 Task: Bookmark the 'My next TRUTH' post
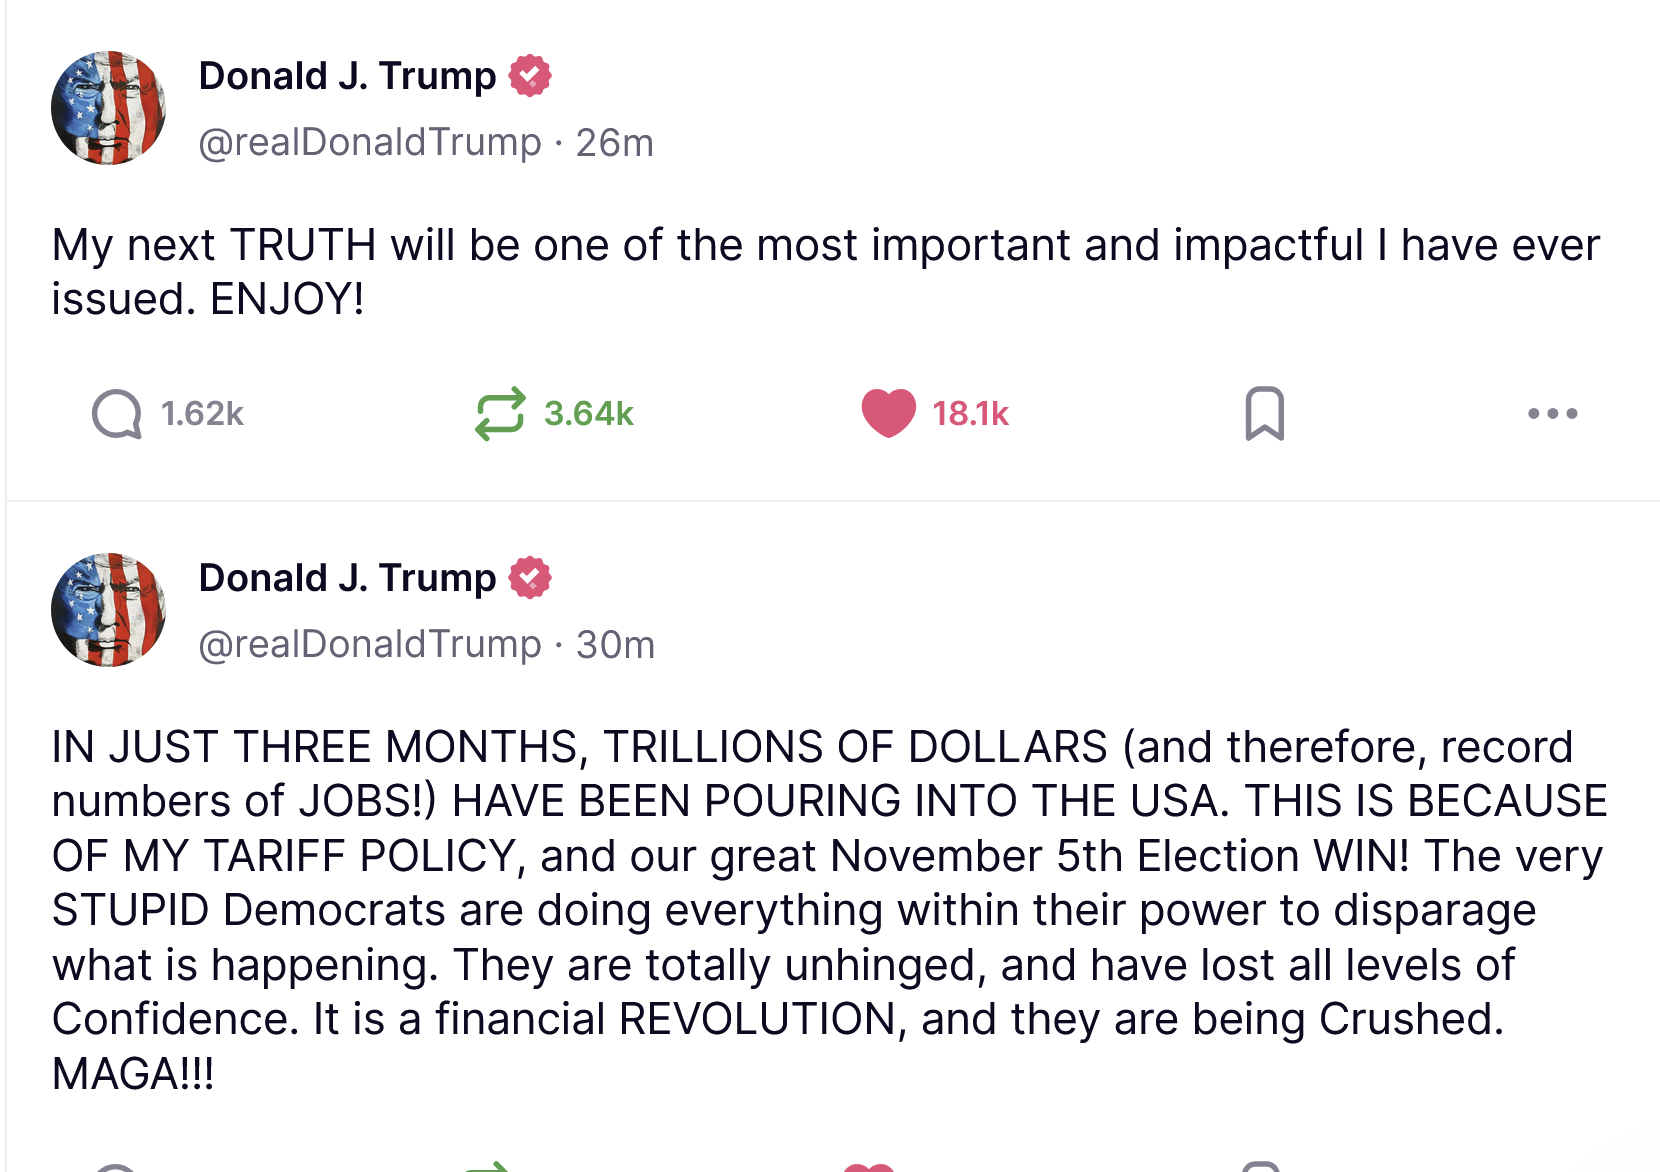[x=1264, y=414]
